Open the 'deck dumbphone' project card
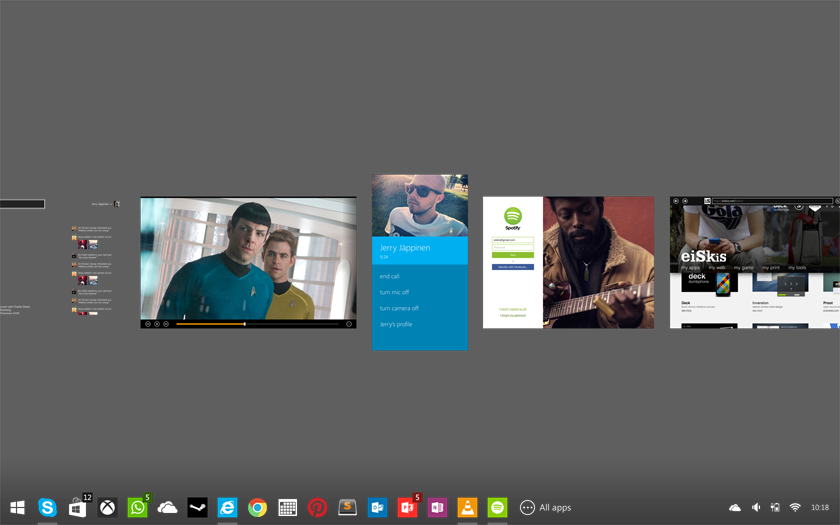Screen dimensions: 840x525 coord(709,283)
